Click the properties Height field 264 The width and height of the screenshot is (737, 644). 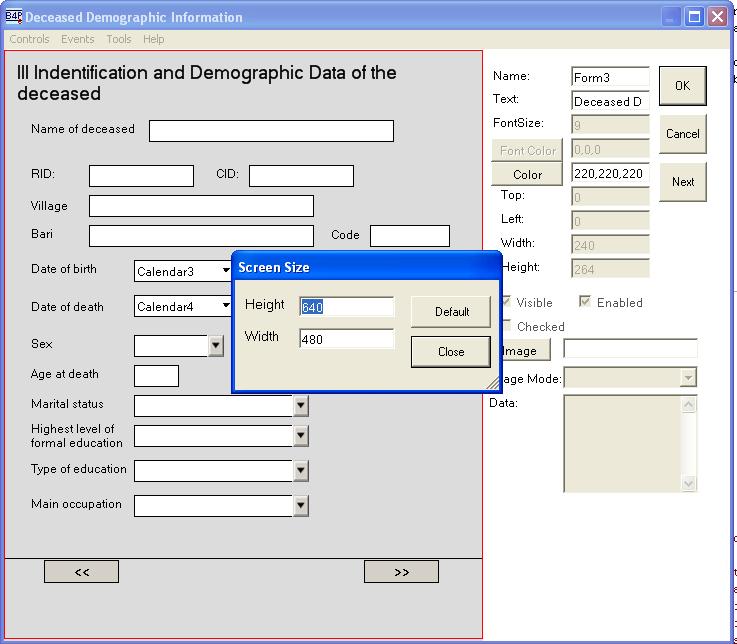point(610,269)
